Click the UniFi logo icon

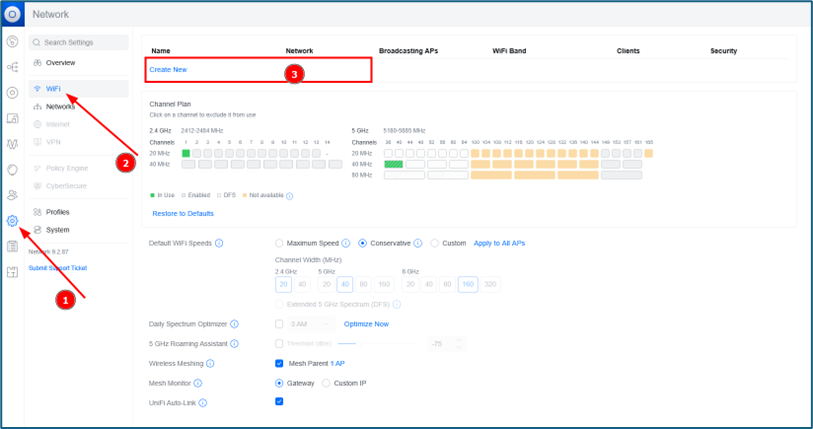pyautogui.click(x=13, y=14)
